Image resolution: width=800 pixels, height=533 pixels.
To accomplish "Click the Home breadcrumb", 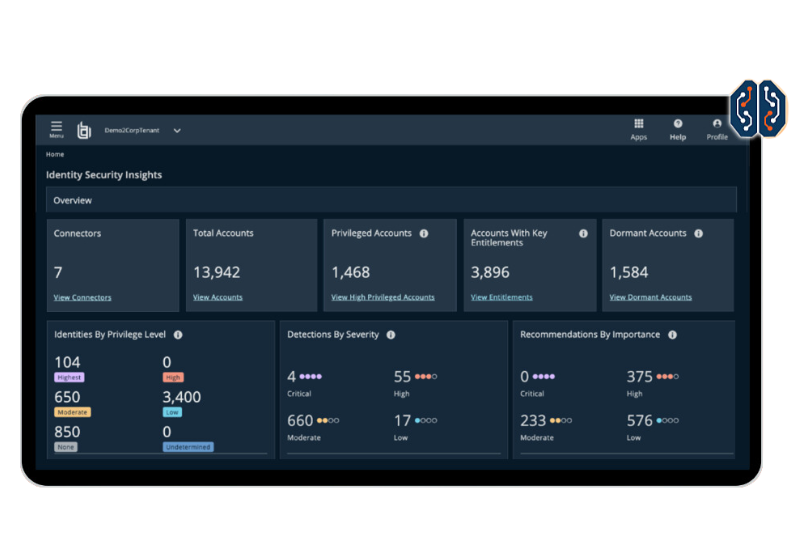I will coord(55,154).
